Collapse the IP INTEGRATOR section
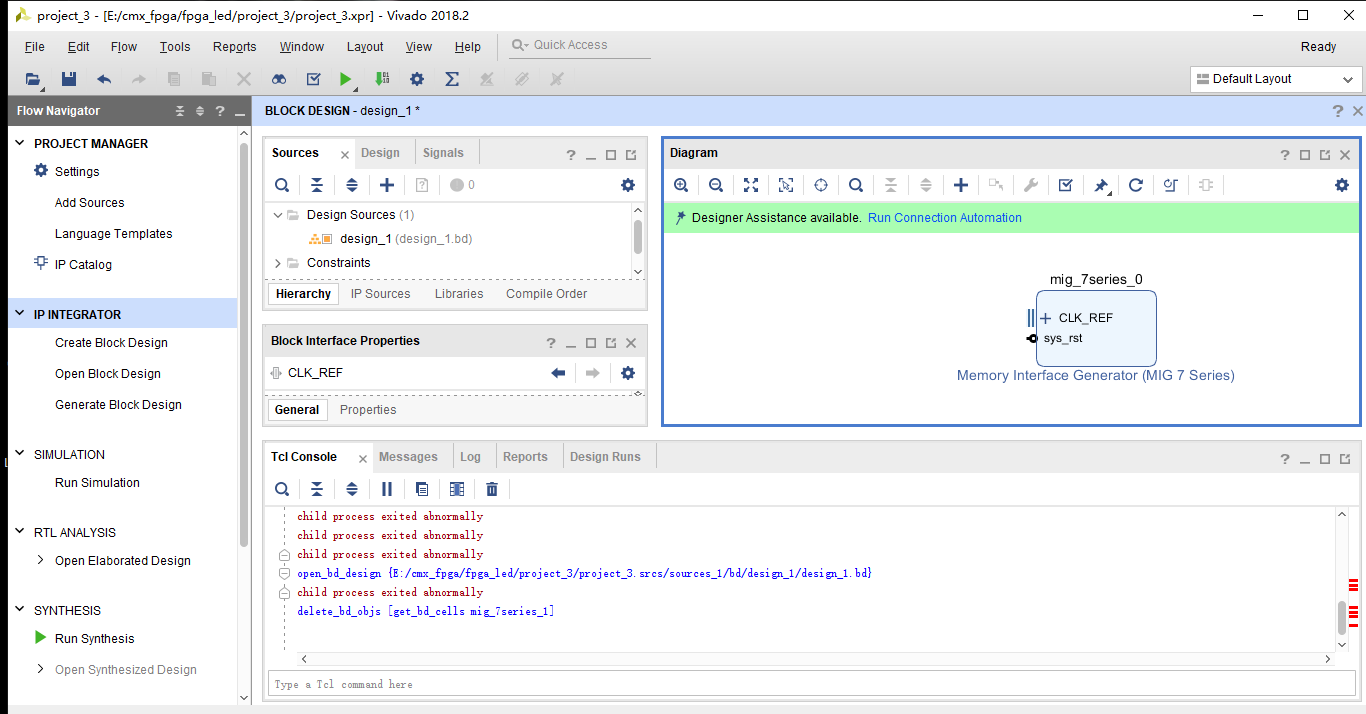 coord(20,314)
